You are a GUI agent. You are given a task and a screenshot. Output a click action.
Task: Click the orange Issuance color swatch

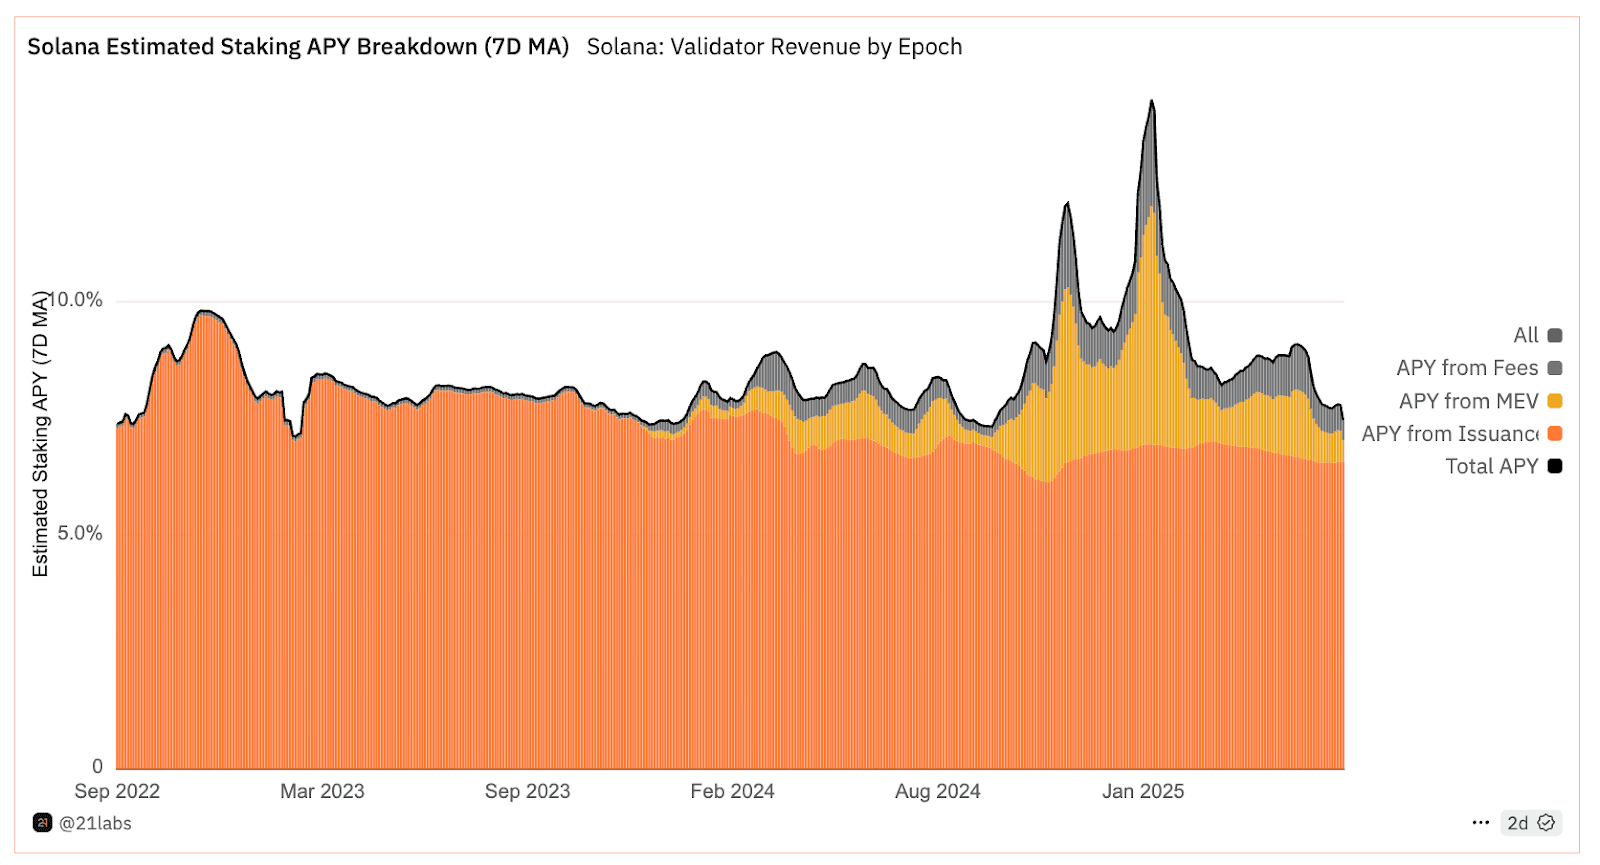[x=1555, y=434]
